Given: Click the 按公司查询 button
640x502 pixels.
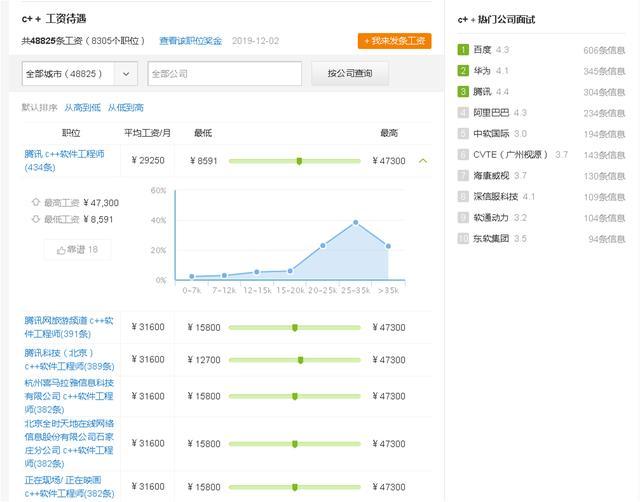Looking at the screenshot, I should click(350, 73).
